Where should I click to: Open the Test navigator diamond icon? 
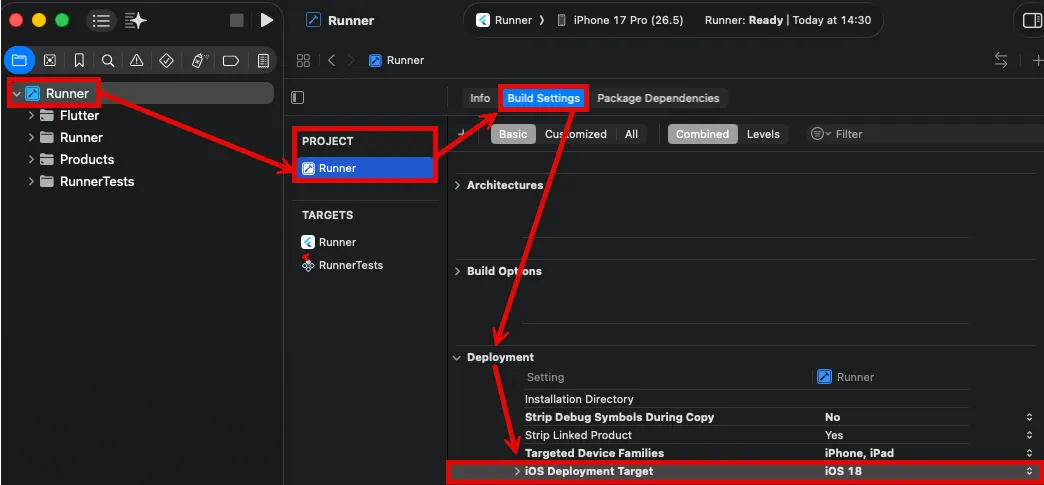(x=166, y=61)
